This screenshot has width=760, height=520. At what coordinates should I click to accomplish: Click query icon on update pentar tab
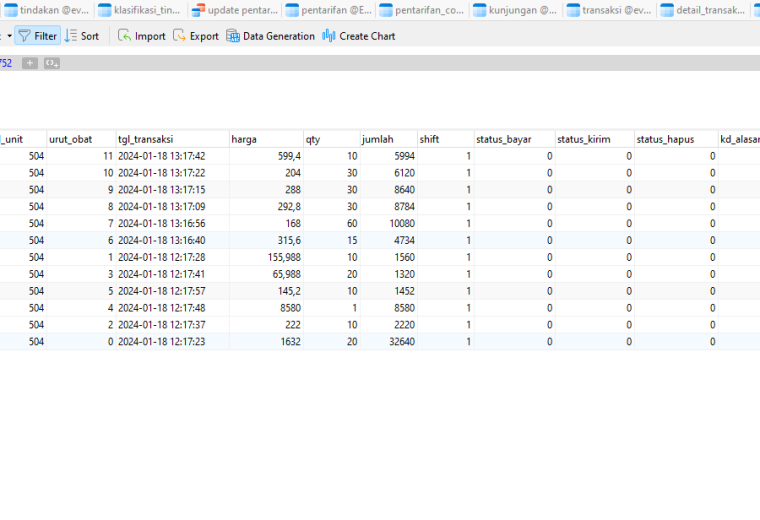(198, 10)
